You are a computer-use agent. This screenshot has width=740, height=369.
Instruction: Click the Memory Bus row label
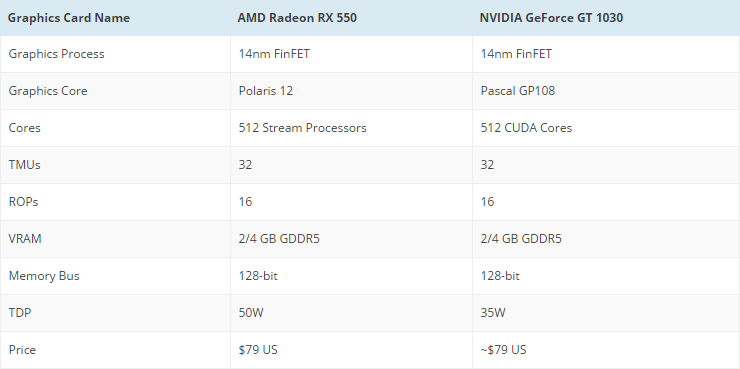(44, 276)
